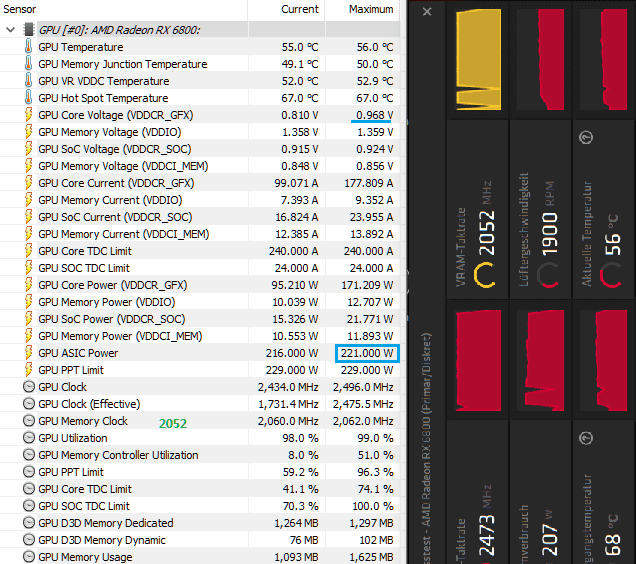Screen dimensions: 636x564
Task: Click lightning icon of GPU PPT Limit watts row
Action: pos(28,370)
